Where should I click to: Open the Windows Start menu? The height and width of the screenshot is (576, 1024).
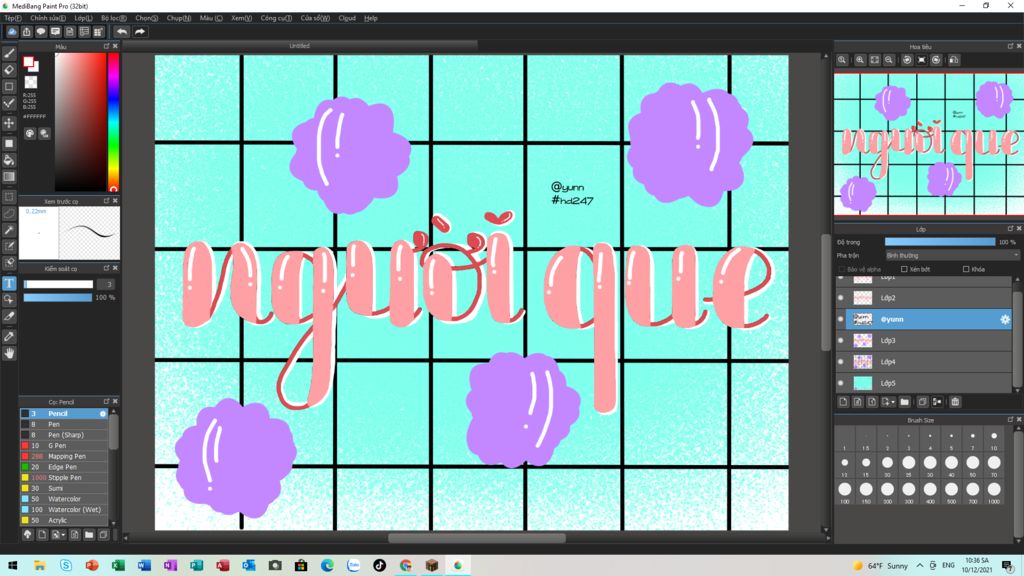tap(12, 566)
